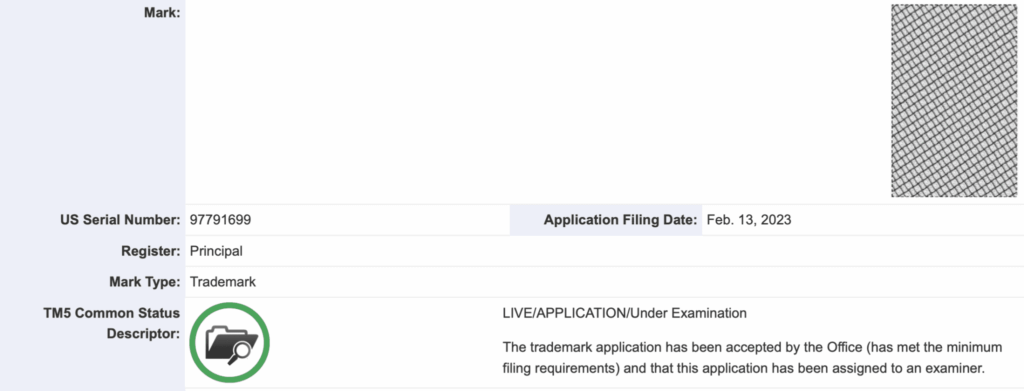Click the Application Filing Date label
Image resolution: width=1024 pixels, height=391 pixels.
(620, 220)
